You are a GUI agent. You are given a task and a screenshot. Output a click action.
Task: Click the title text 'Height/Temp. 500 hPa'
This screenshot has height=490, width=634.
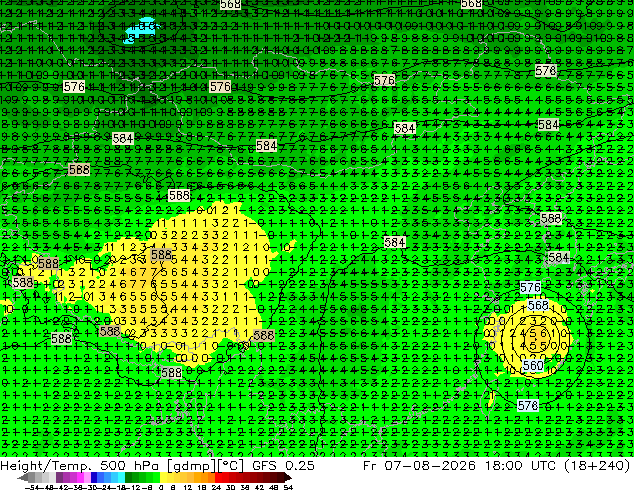click(81, 466)
